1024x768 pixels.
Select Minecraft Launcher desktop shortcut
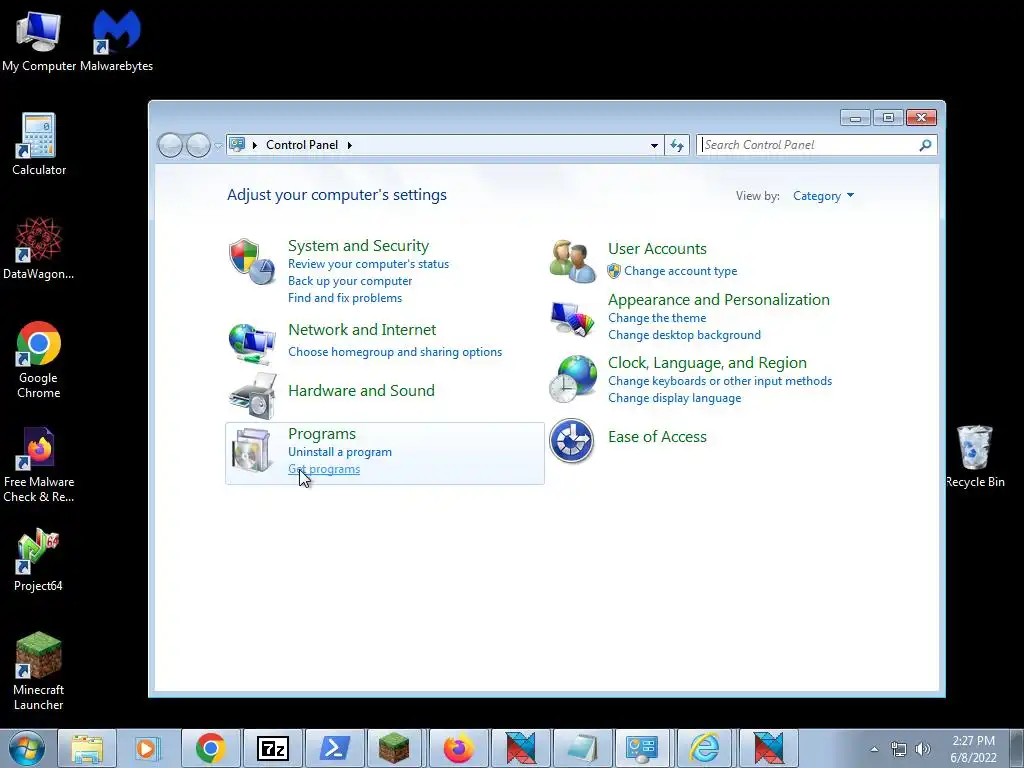39,671
